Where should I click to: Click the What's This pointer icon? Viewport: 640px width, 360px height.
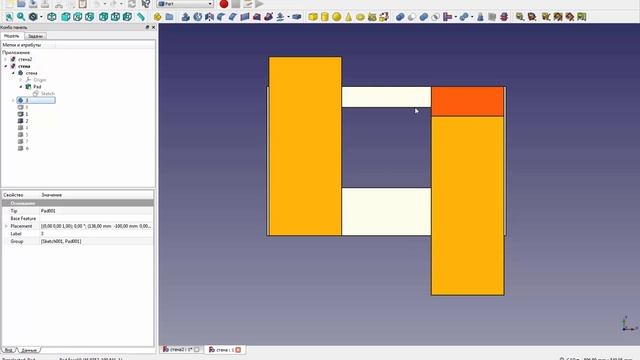pos(146,4)
